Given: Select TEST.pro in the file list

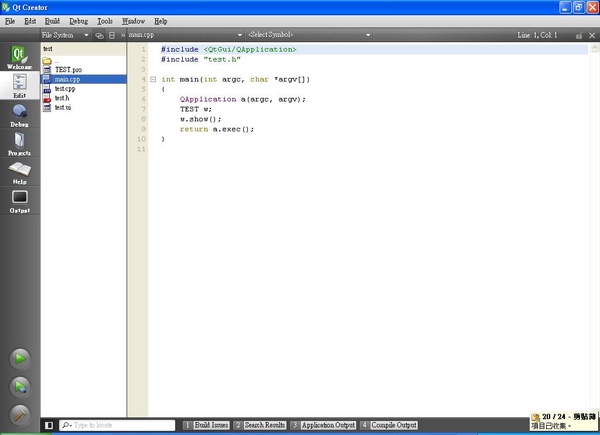Looking at the screenshot, I should click(x=67, y=69).
